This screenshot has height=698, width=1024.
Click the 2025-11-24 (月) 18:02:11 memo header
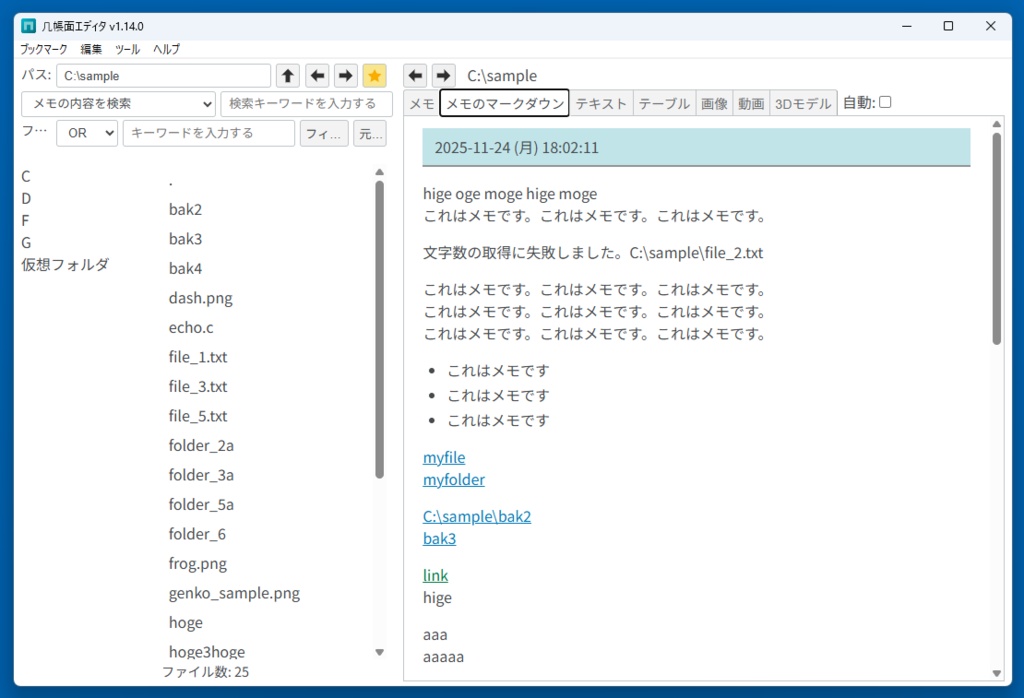(696, 148)
